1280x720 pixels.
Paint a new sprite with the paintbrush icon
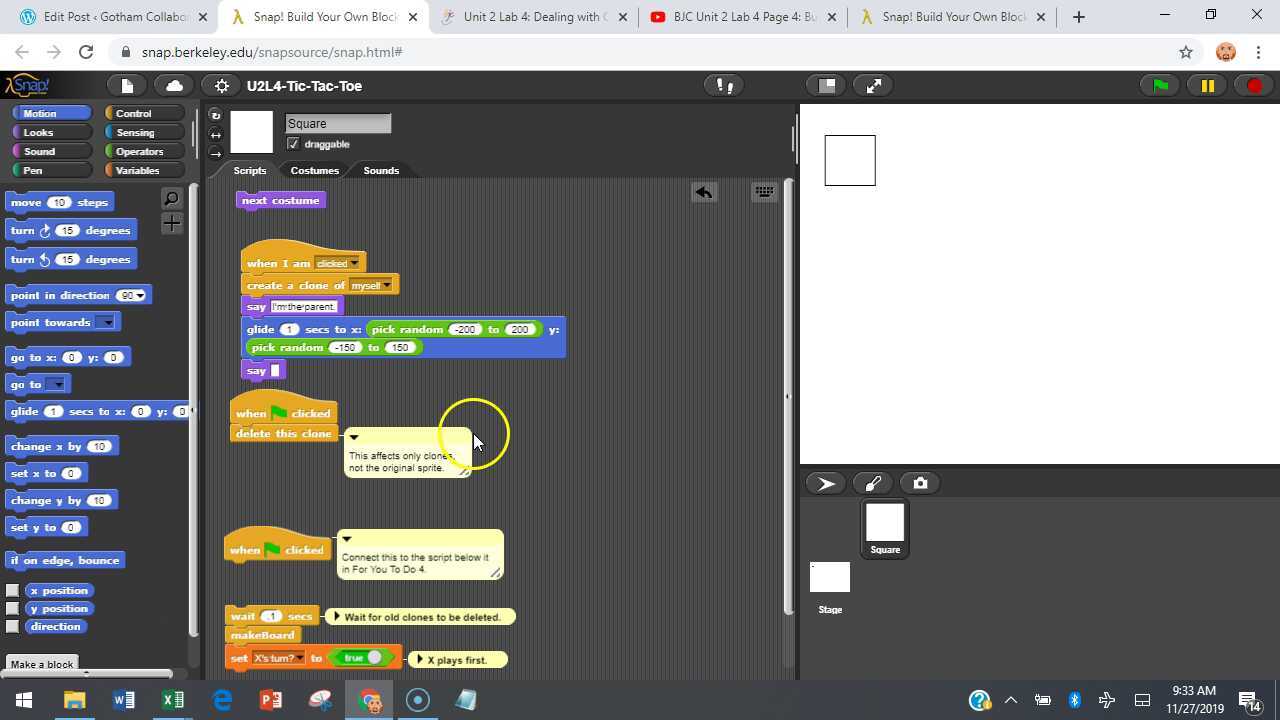click(871, 483)
